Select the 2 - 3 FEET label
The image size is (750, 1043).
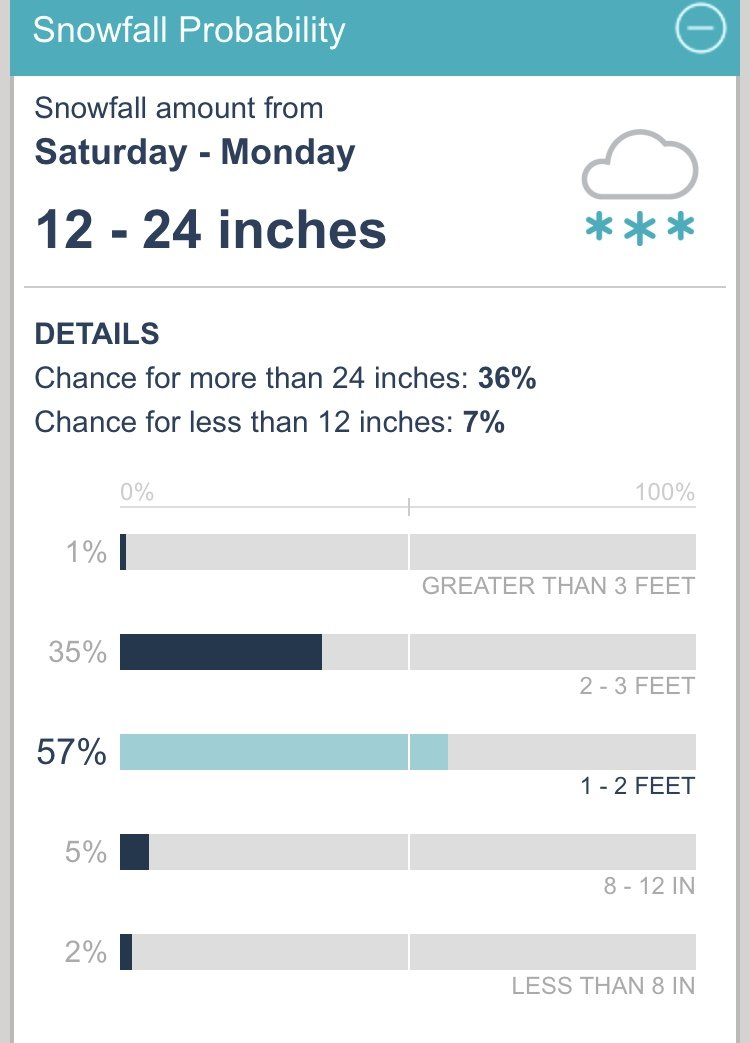tap(637, 686)
